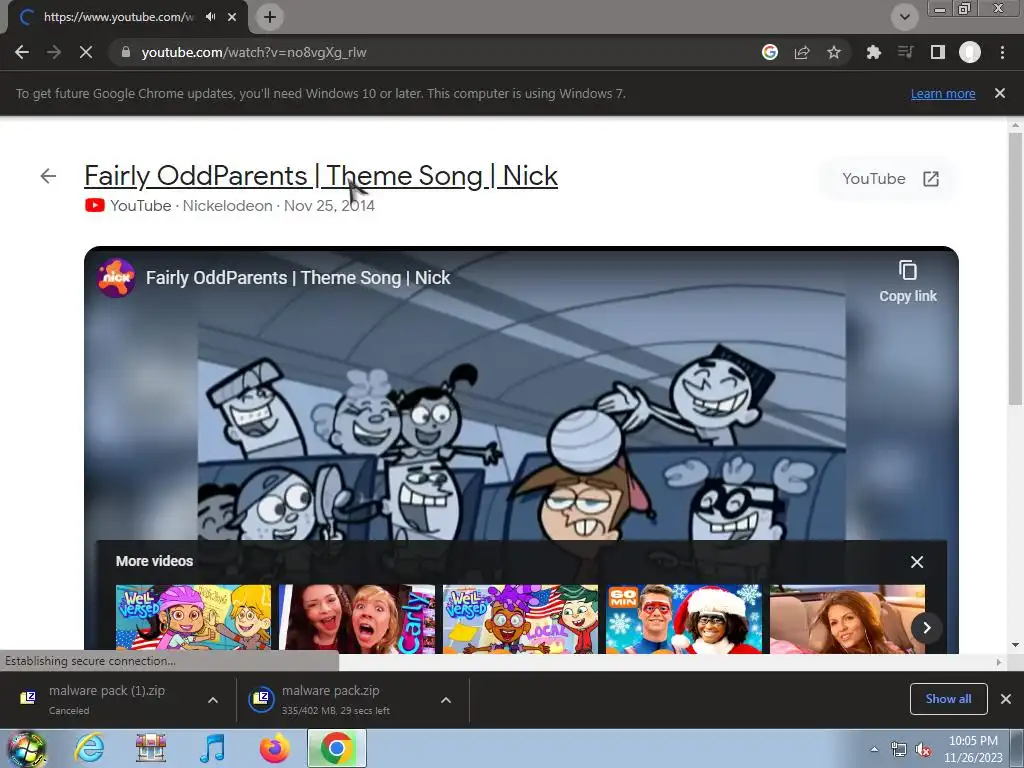Expand options for malware pack.zip download
This screenshot has width=1024, height=768.
click(x=446, y=700)
